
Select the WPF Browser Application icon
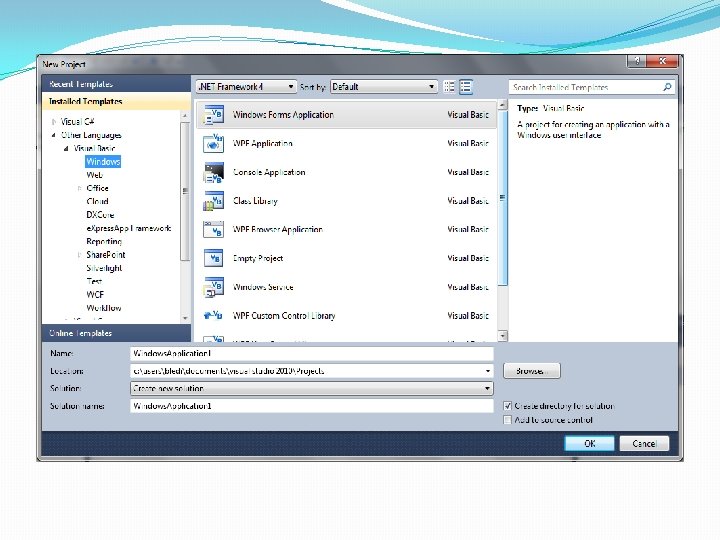pos(214,230)
